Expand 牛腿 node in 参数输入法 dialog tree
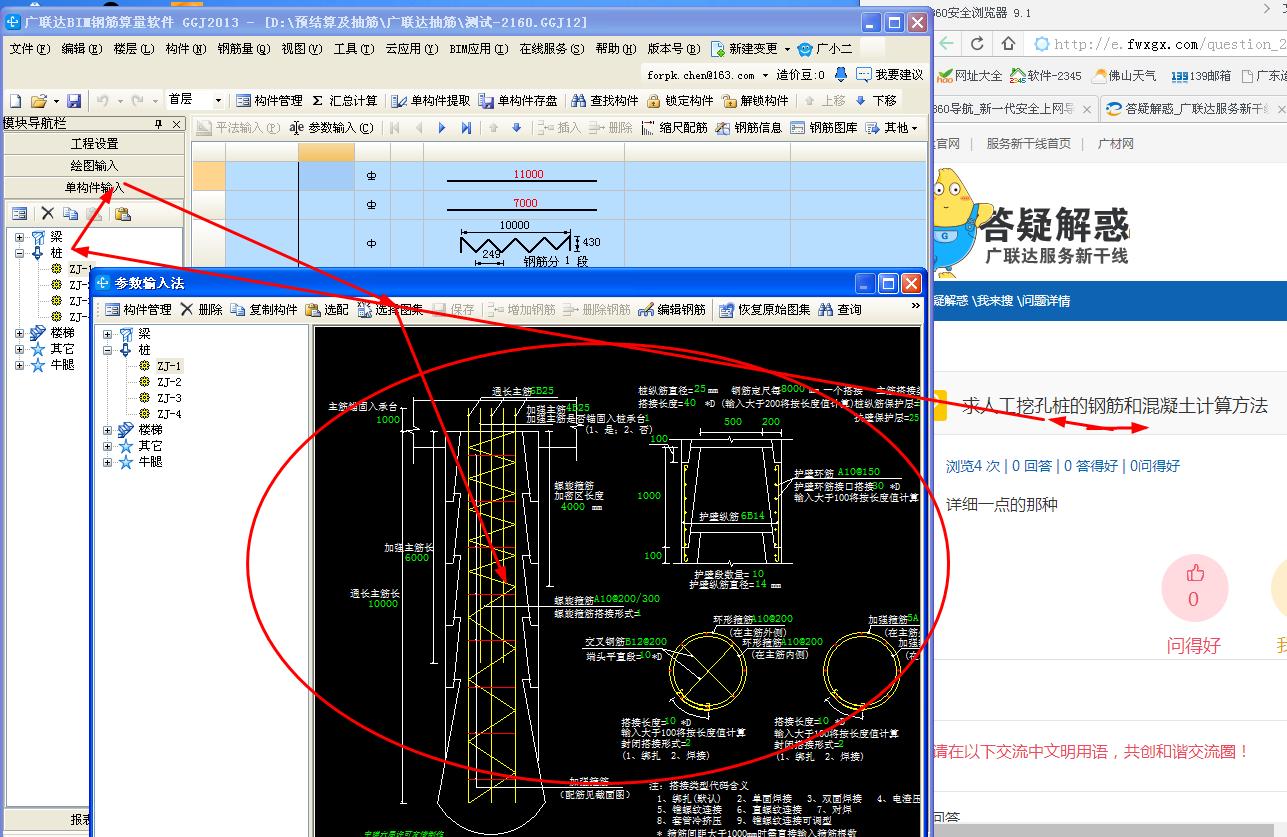 (108, 462)
